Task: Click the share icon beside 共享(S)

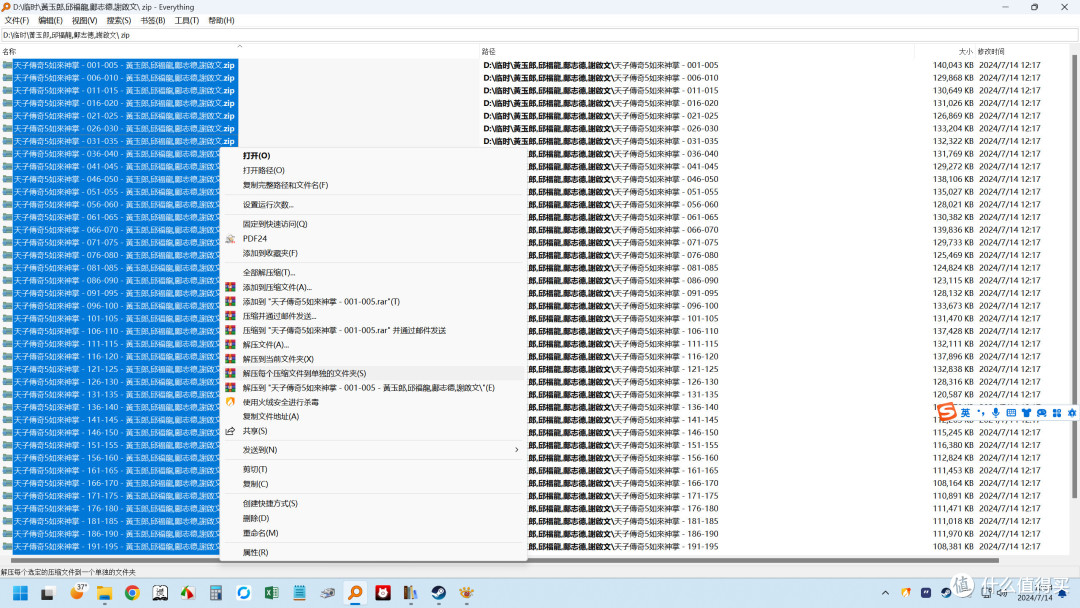Action: (230, 431)
